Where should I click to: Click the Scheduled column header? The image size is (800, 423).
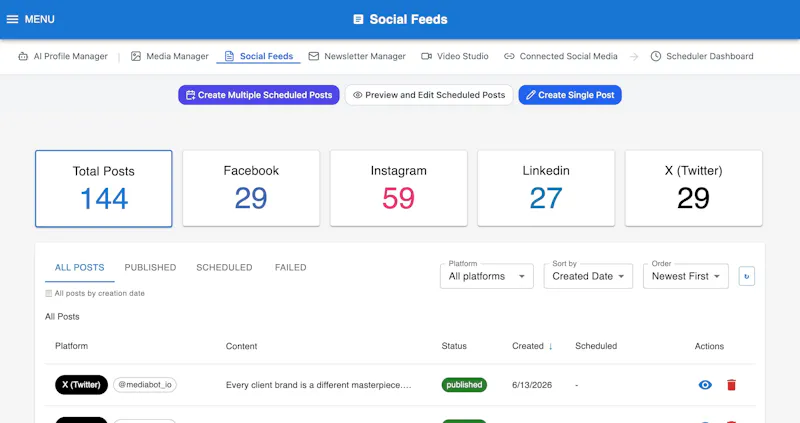tap(596, 346)
